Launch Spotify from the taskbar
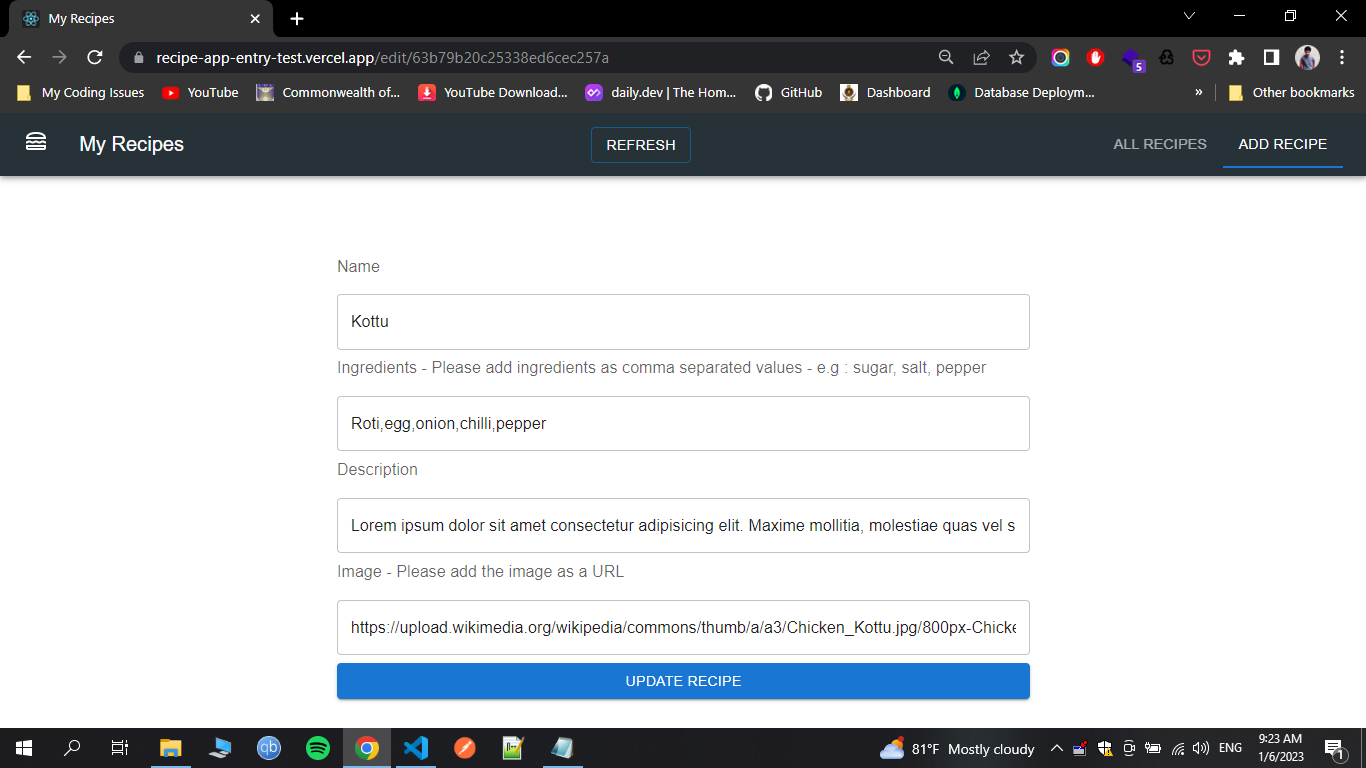Screen dimensions: 1366x768 pyautogui.click(x=318, y=748)
